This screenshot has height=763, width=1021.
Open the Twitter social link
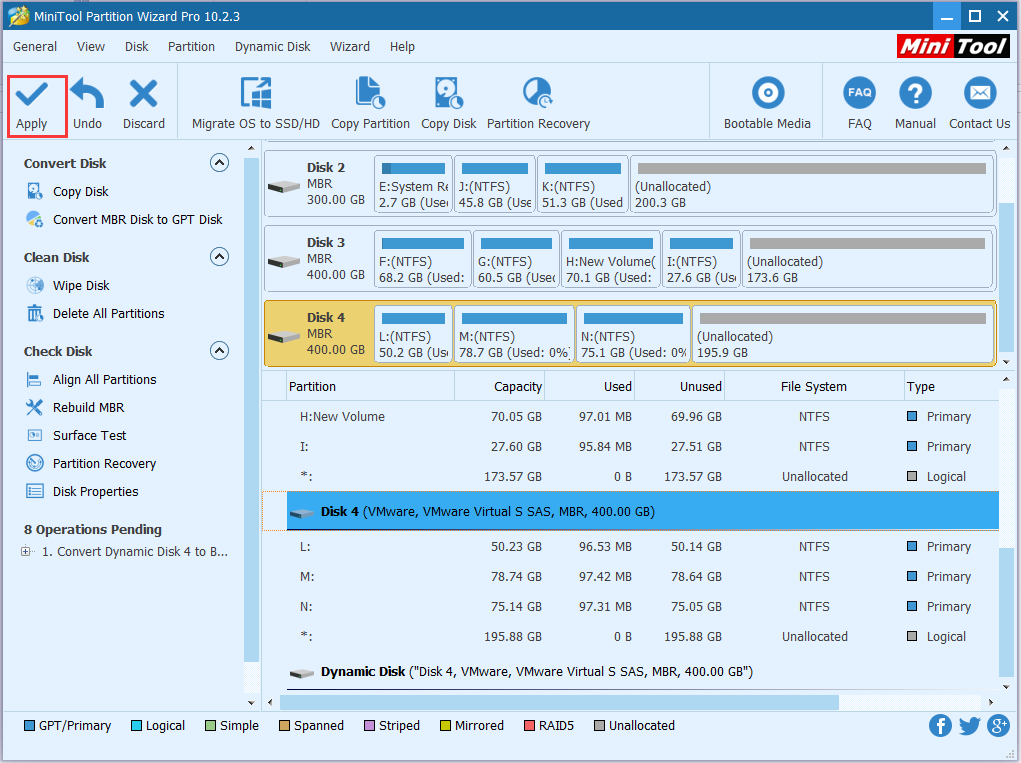click(x=969, y=725)
